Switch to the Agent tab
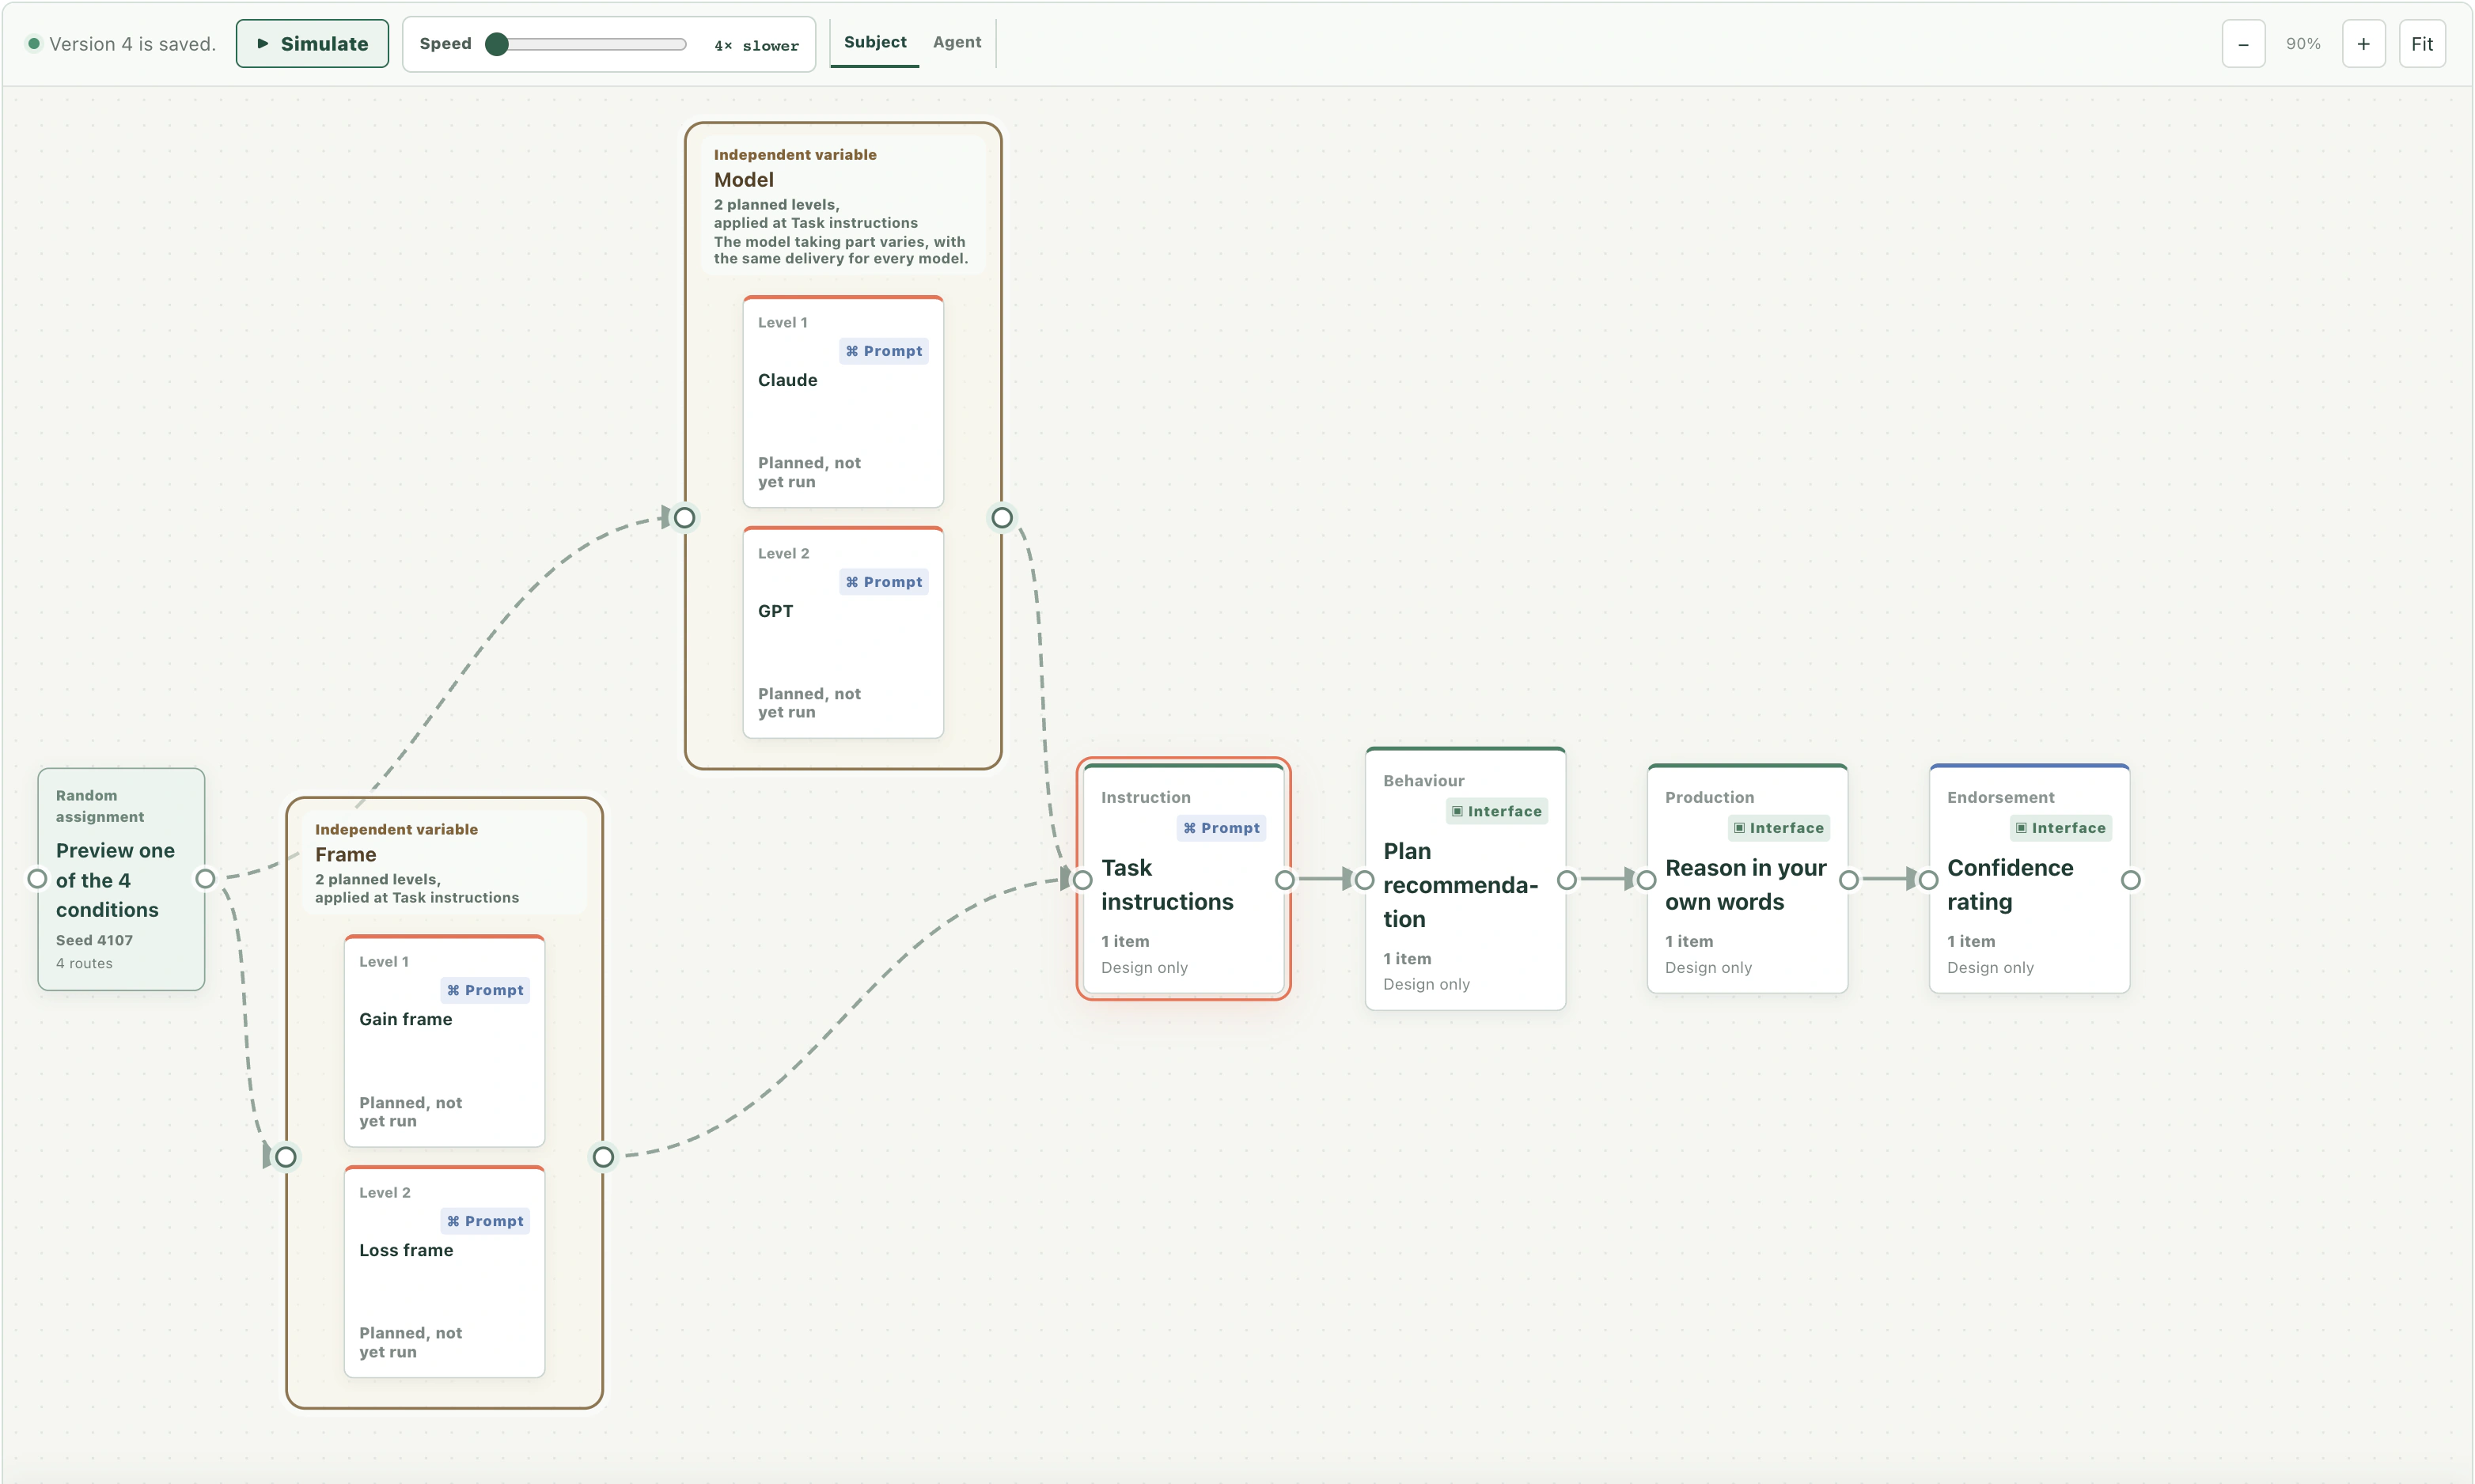 [956, 42]
